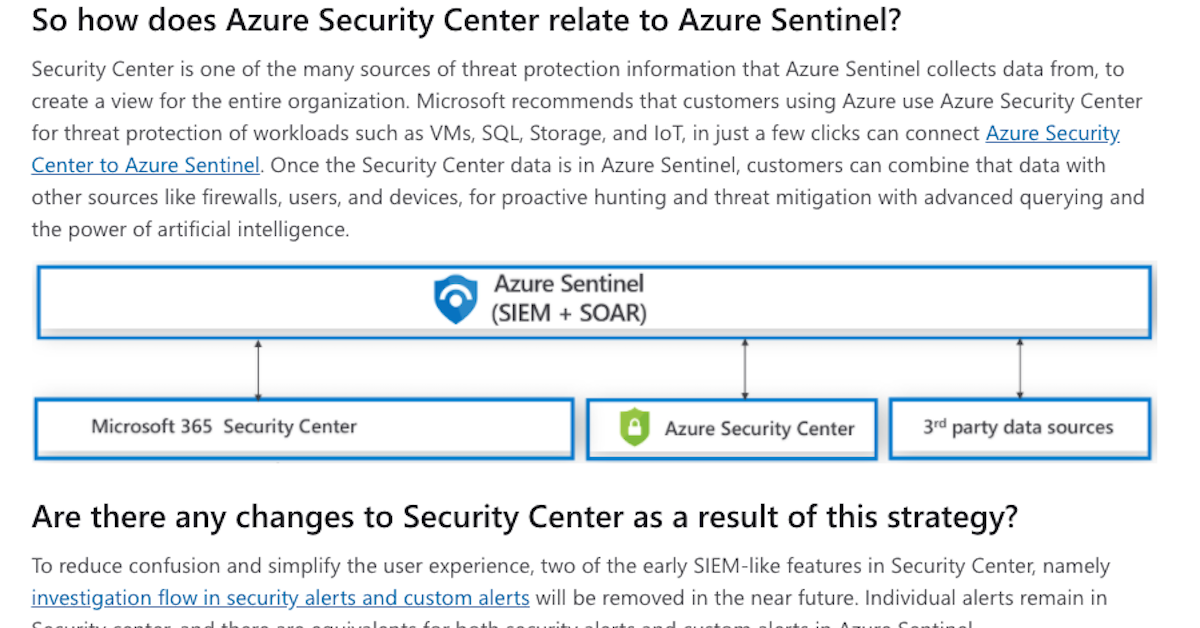Click 'Individual alerts remain in' sentence text
The width and height of the screenshot is (1200, 628).
coord(985,598)
